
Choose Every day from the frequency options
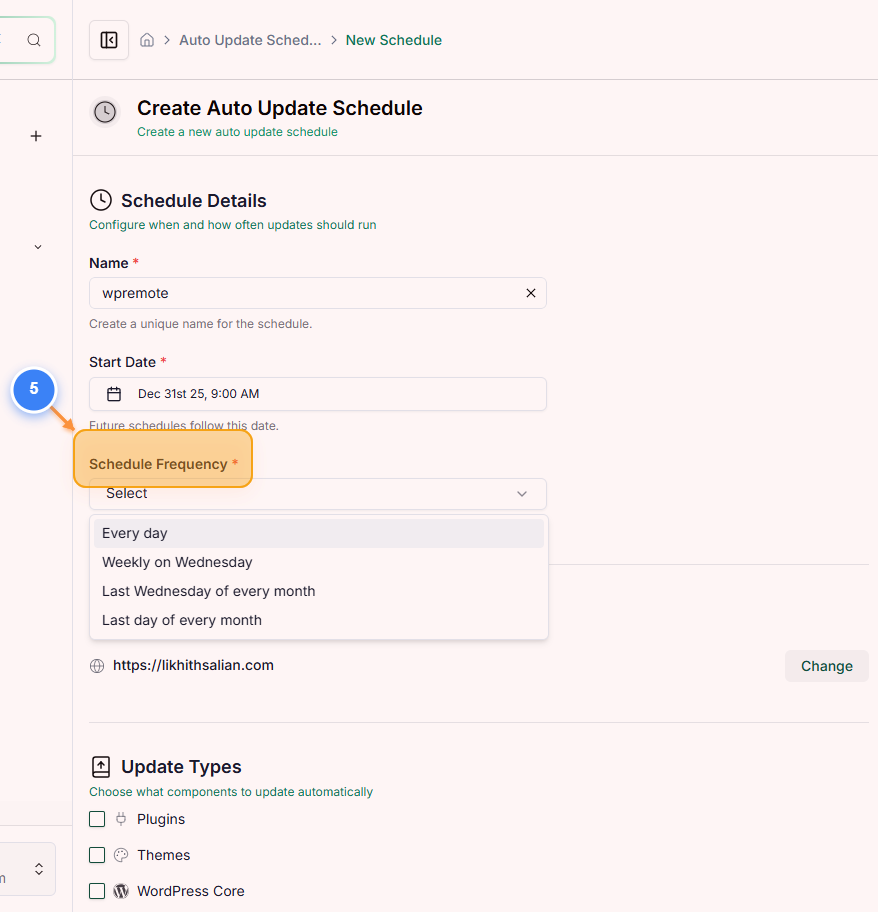134,533
